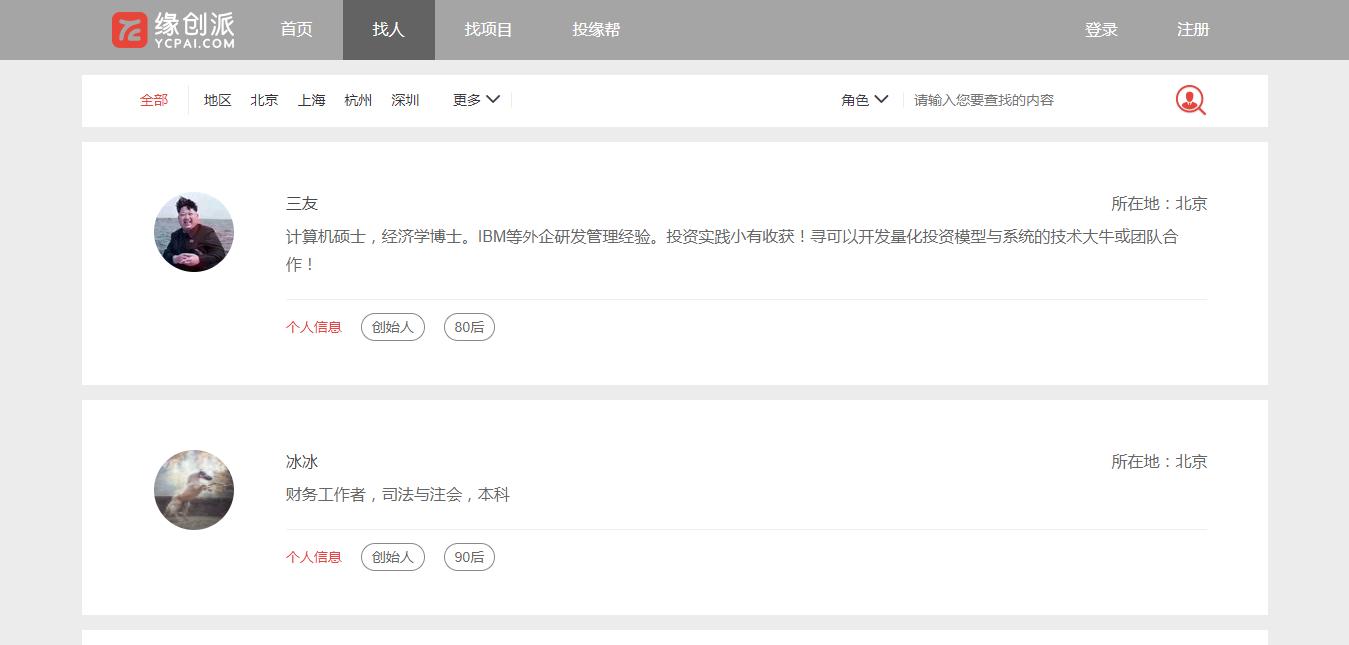Switch to the 找人 navigation tab
Image resolution: width=1349 pixels, height=645 pixels.
click(x=388, y=29)
